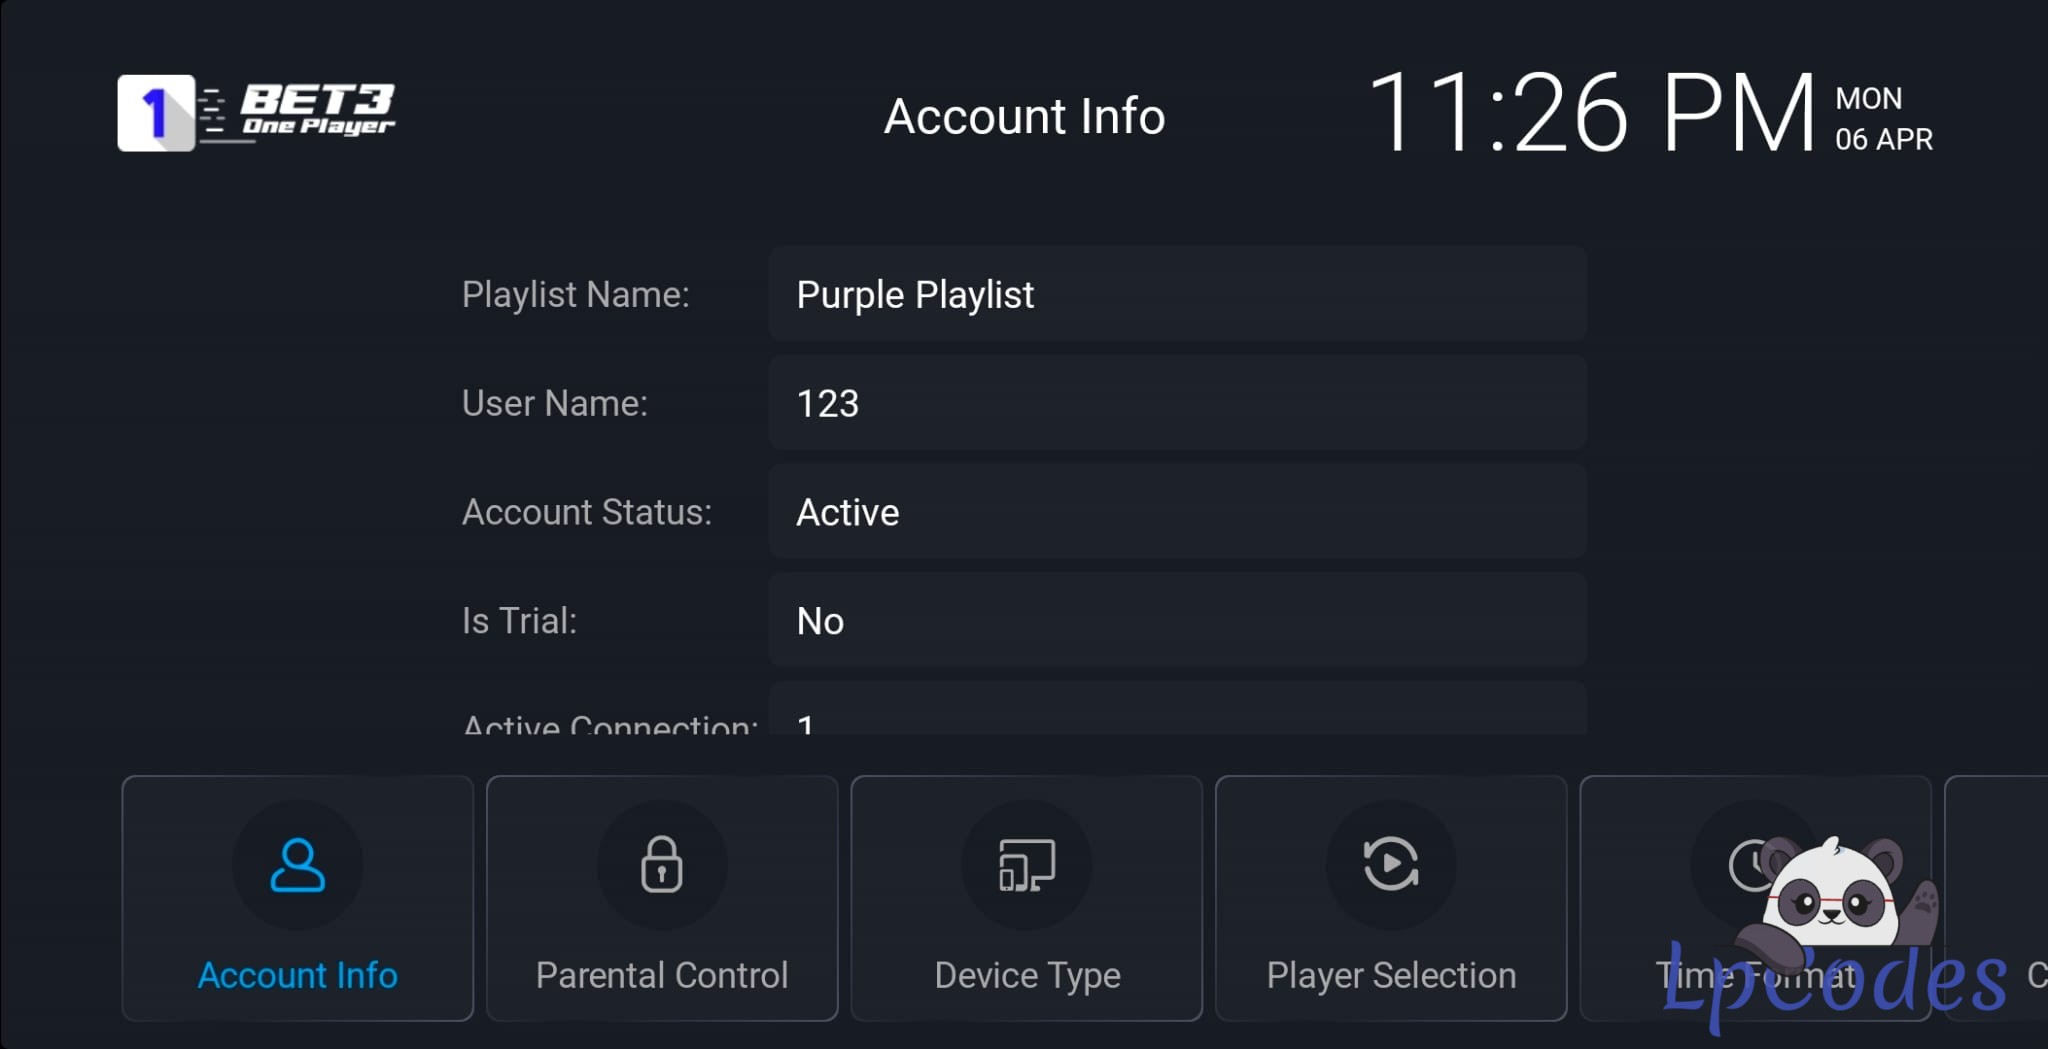Select the Active Connection value field
2048x1049 pixels.
coord(1177,714)
